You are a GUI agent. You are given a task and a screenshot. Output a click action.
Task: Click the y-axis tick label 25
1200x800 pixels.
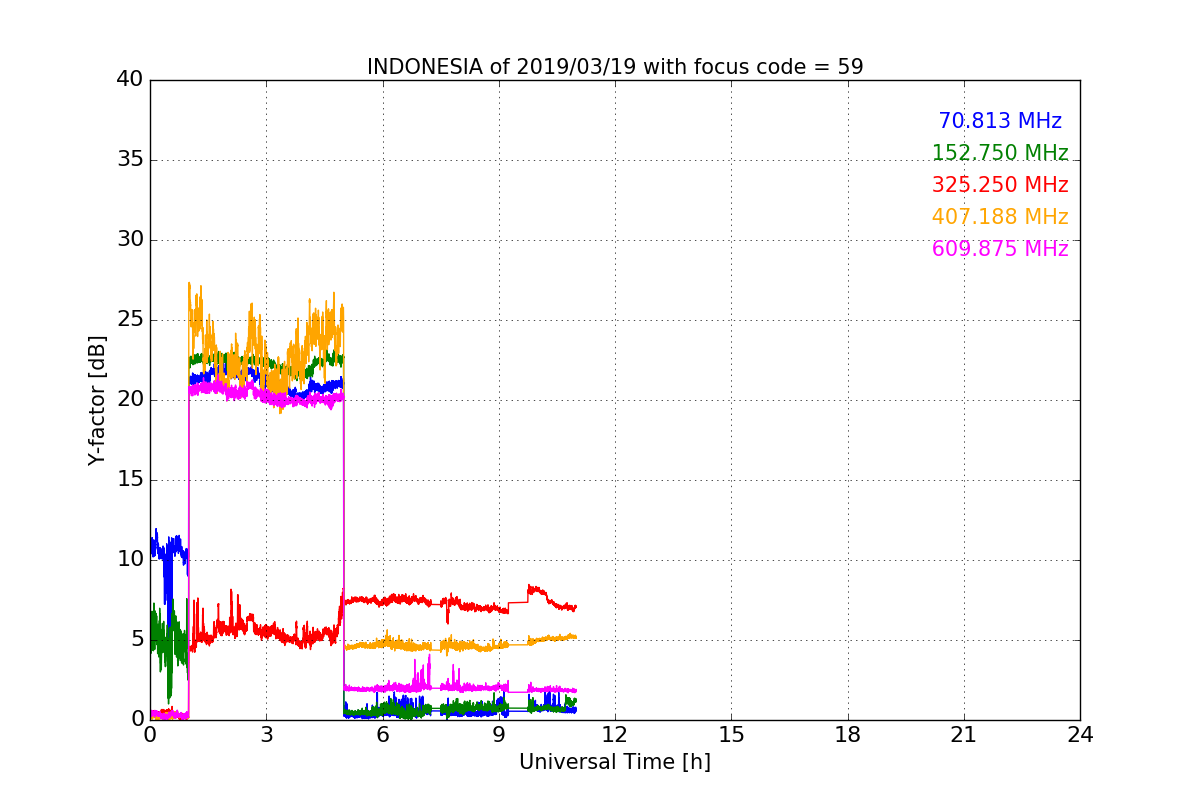point(130,320)
